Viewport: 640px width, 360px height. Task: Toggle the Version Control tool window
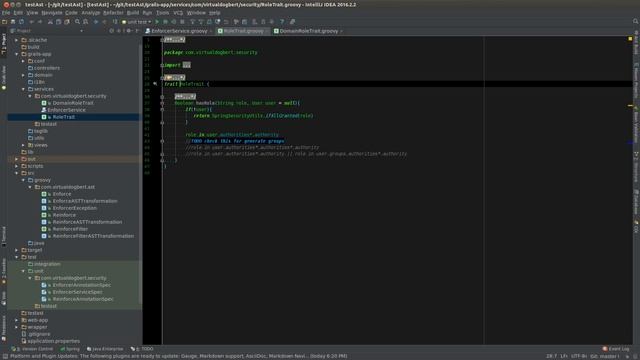33,349
